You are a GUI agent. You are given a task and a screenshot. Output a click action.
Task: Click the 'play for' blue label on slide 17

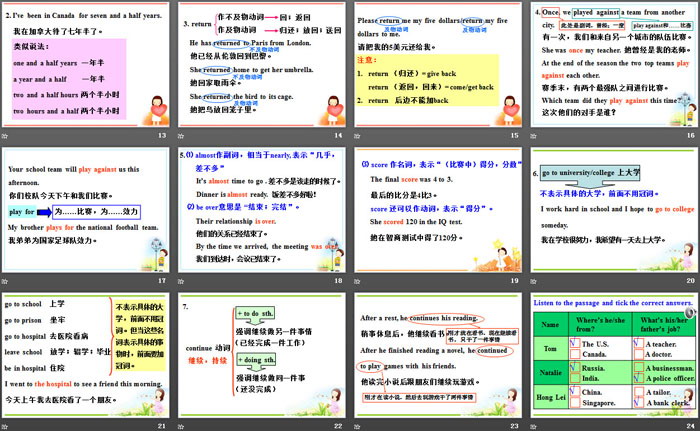click(x=28, y=211)
